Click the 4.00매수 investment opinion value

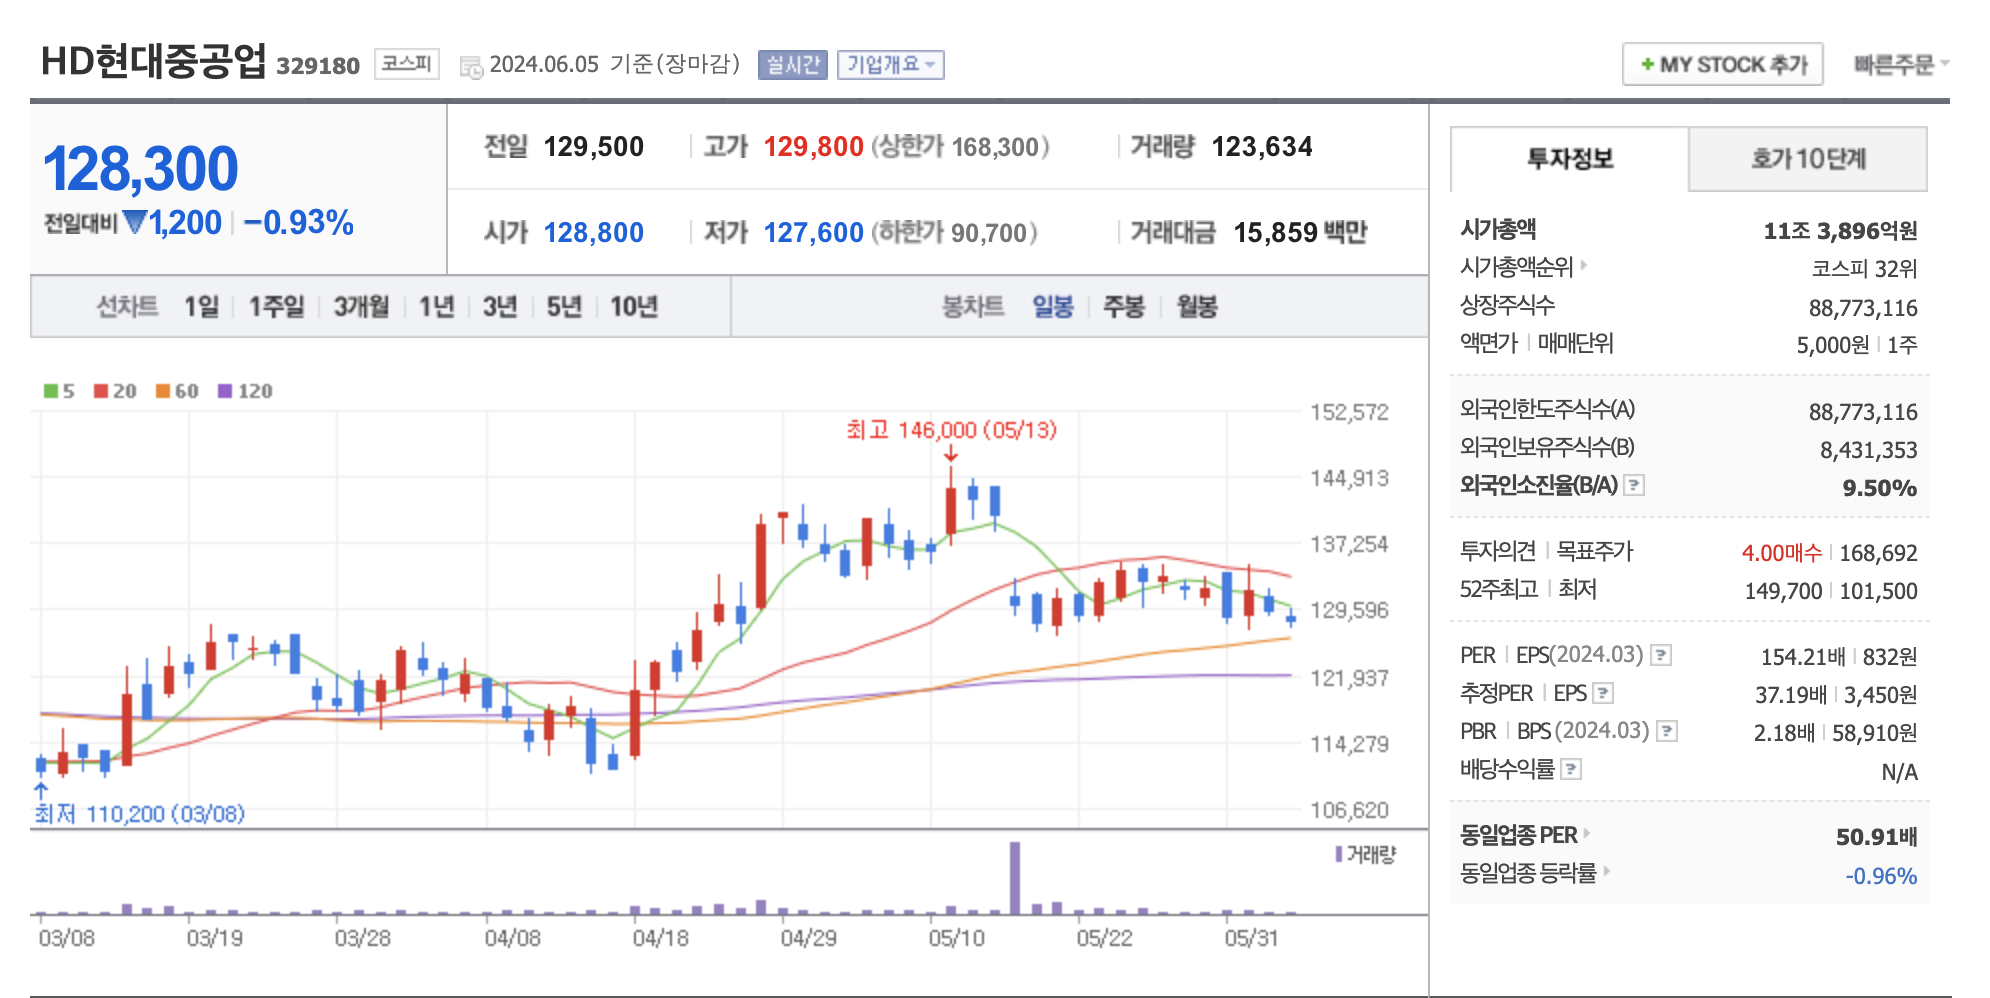[x=1781, y=553]
